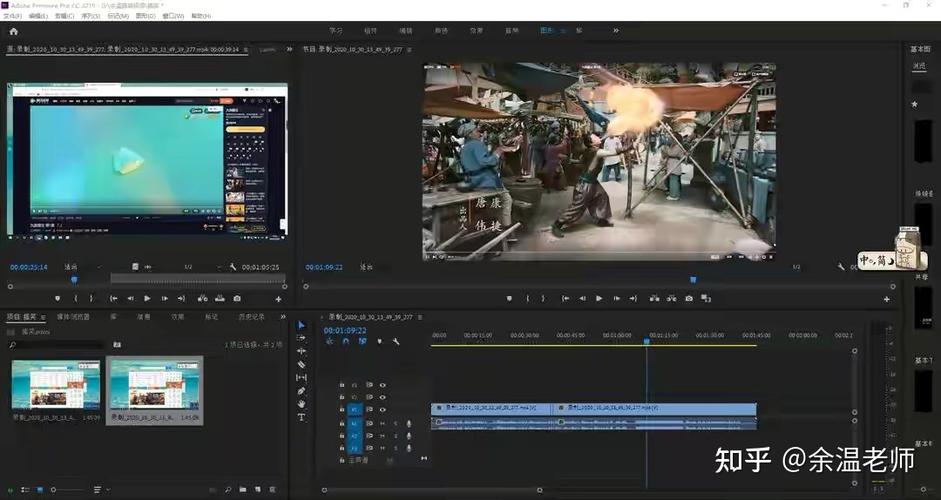The image size is (941, 500).
Task: Select the Pen tool
Action: [301, 391]
